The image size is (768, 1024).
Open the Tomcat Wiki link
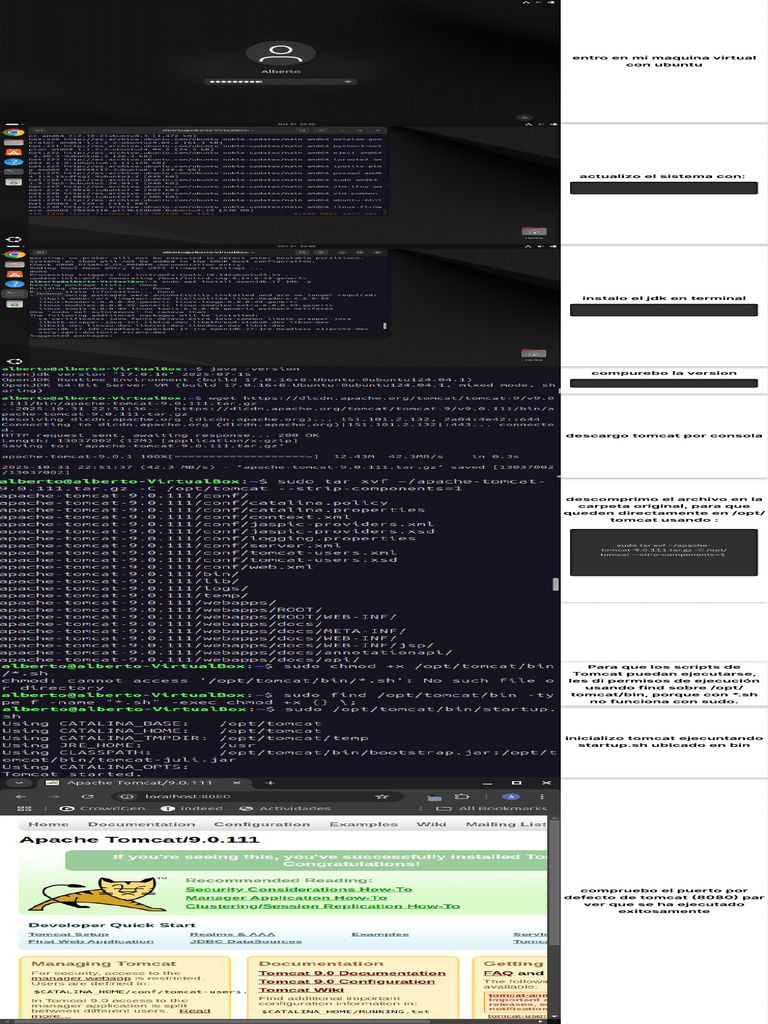[301, 990]
